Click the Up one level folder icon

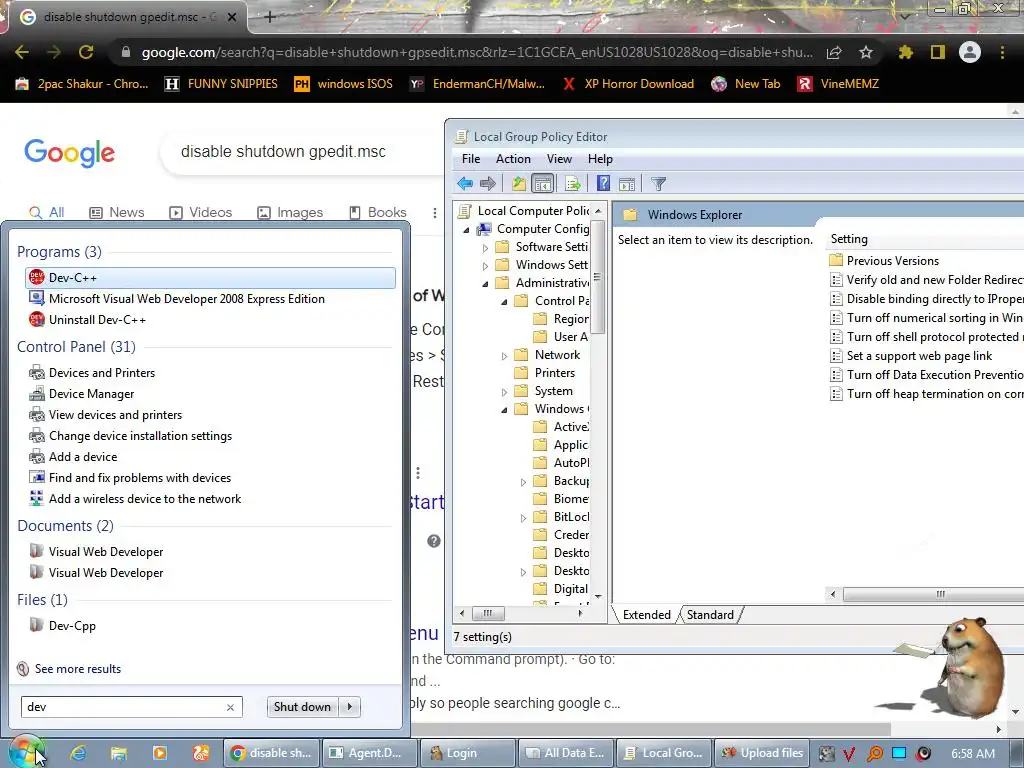click(519, 184)
